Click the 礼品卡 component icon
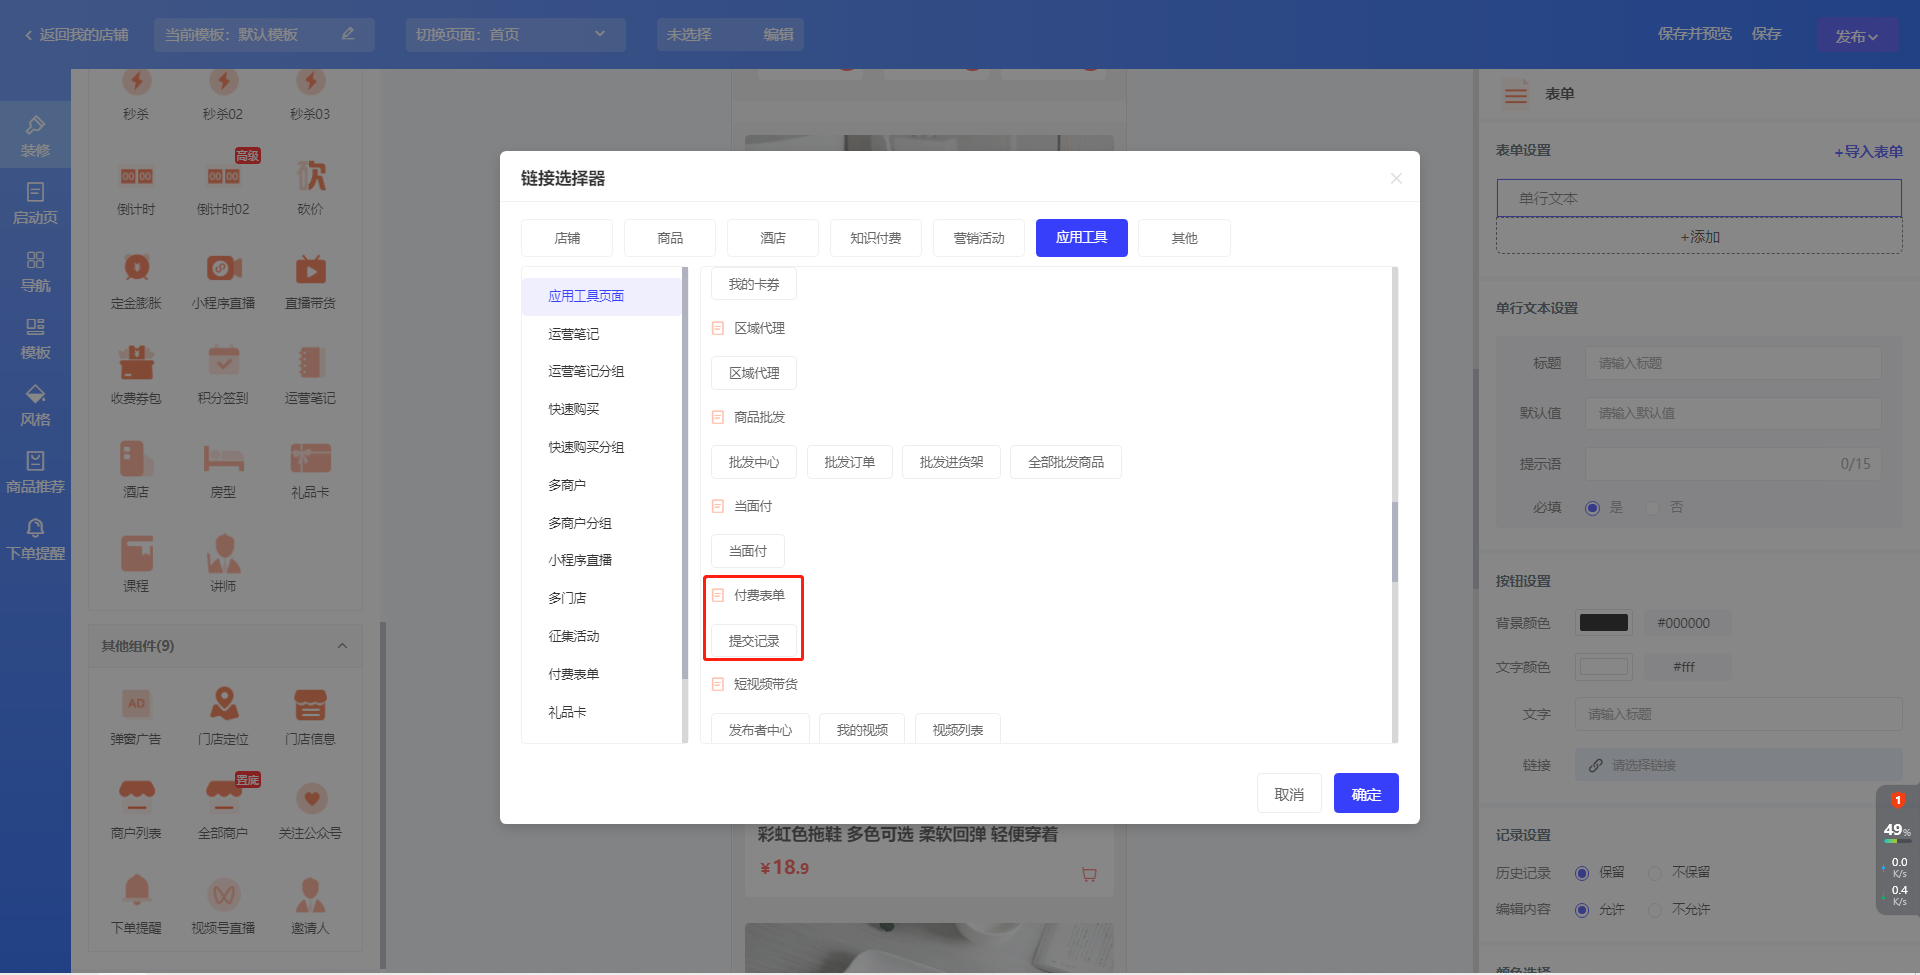 [x=310, y=458]
